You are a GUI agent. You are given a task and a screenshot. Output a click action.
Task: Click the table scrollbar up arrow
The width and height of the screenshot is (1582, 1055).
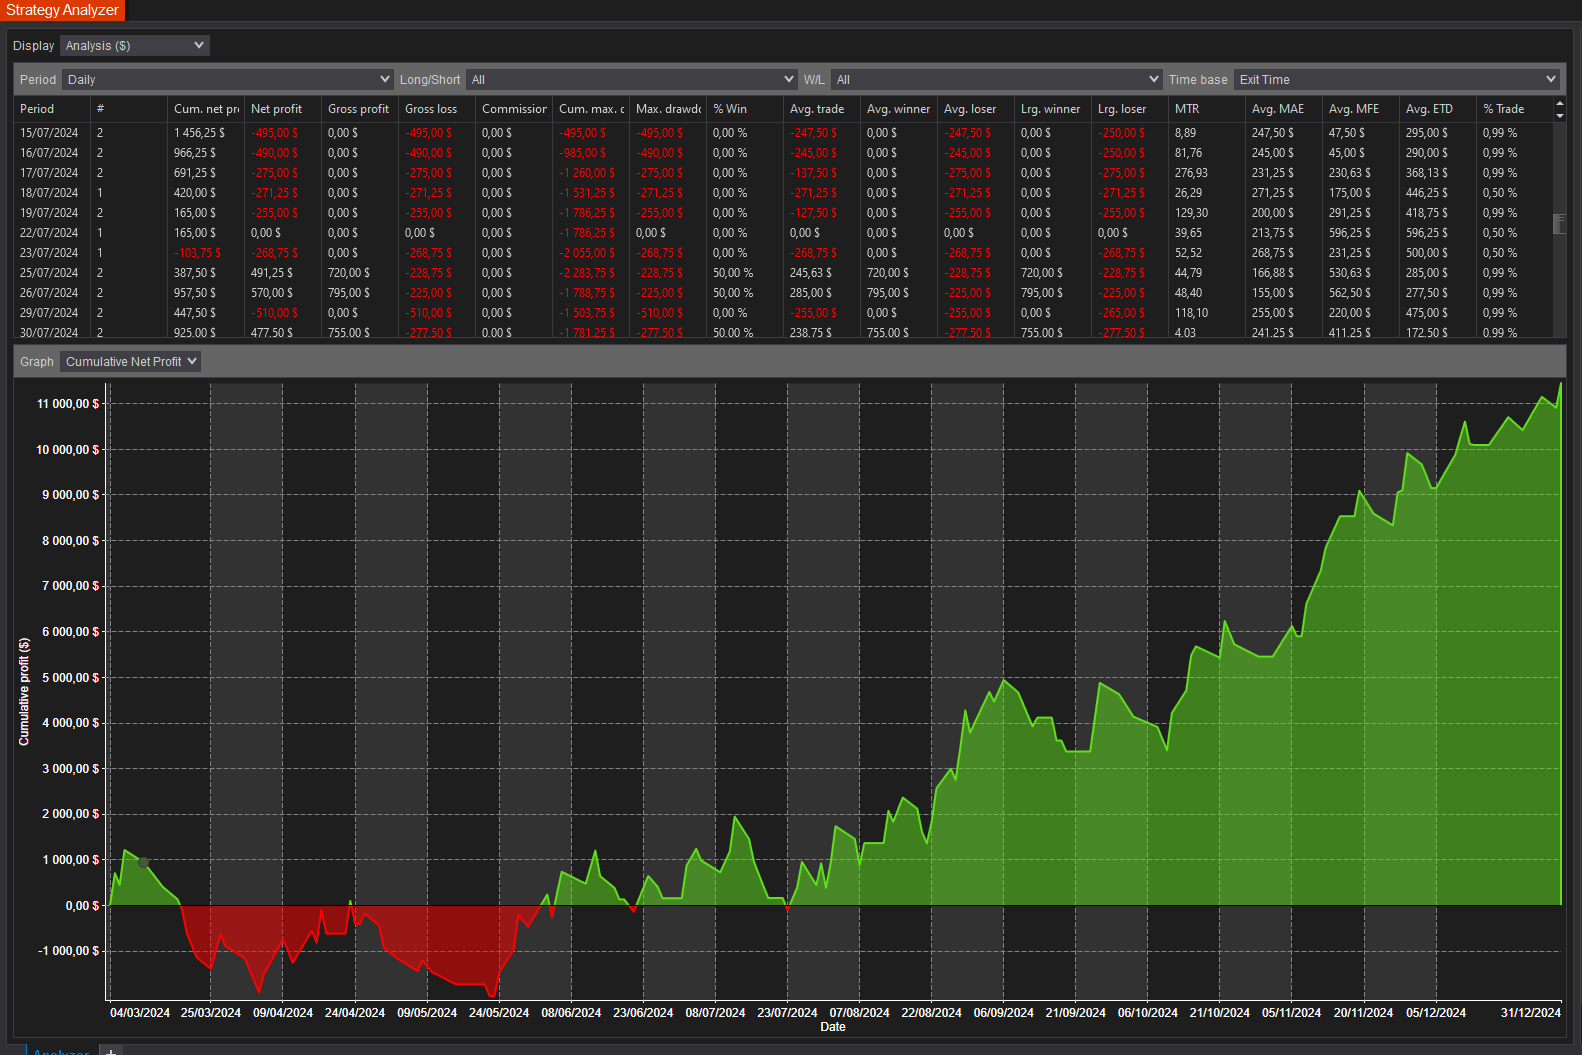(x=1560, y=103)
